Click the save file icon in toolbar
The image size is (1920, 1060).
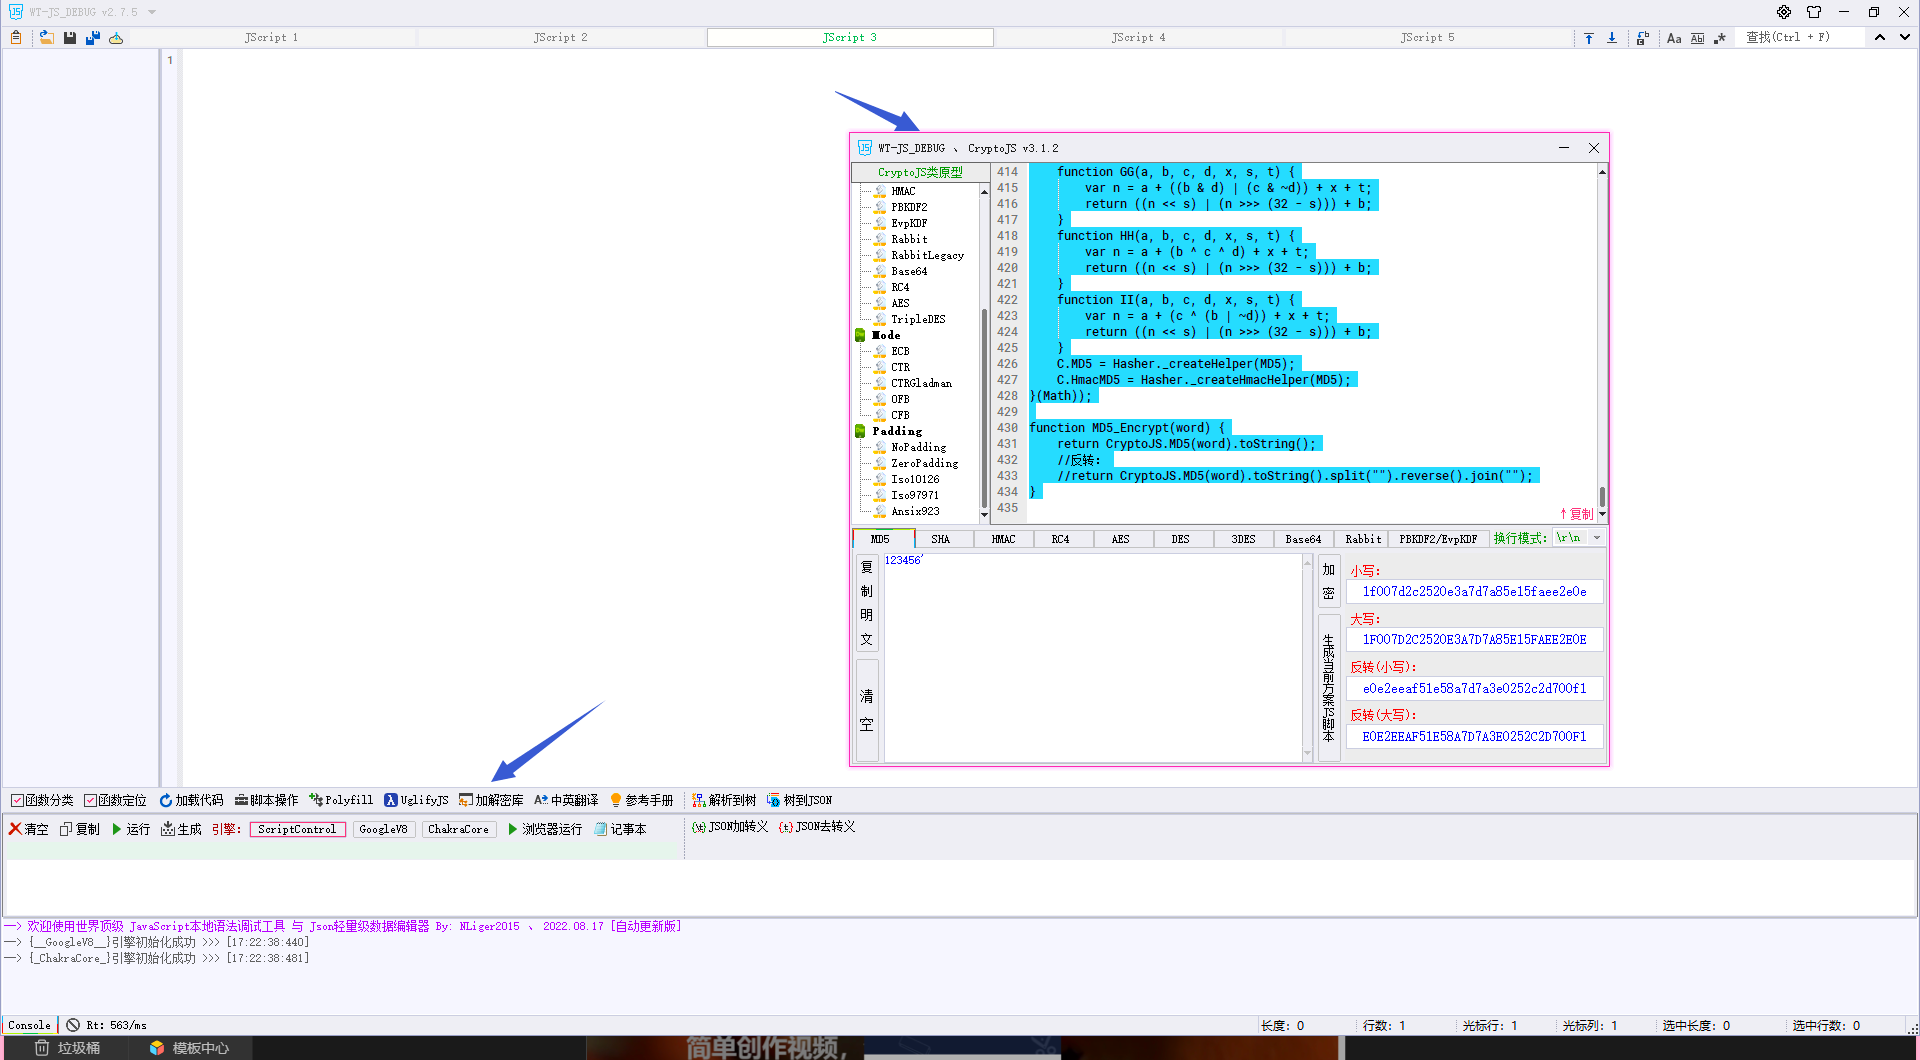click(70, 38)
